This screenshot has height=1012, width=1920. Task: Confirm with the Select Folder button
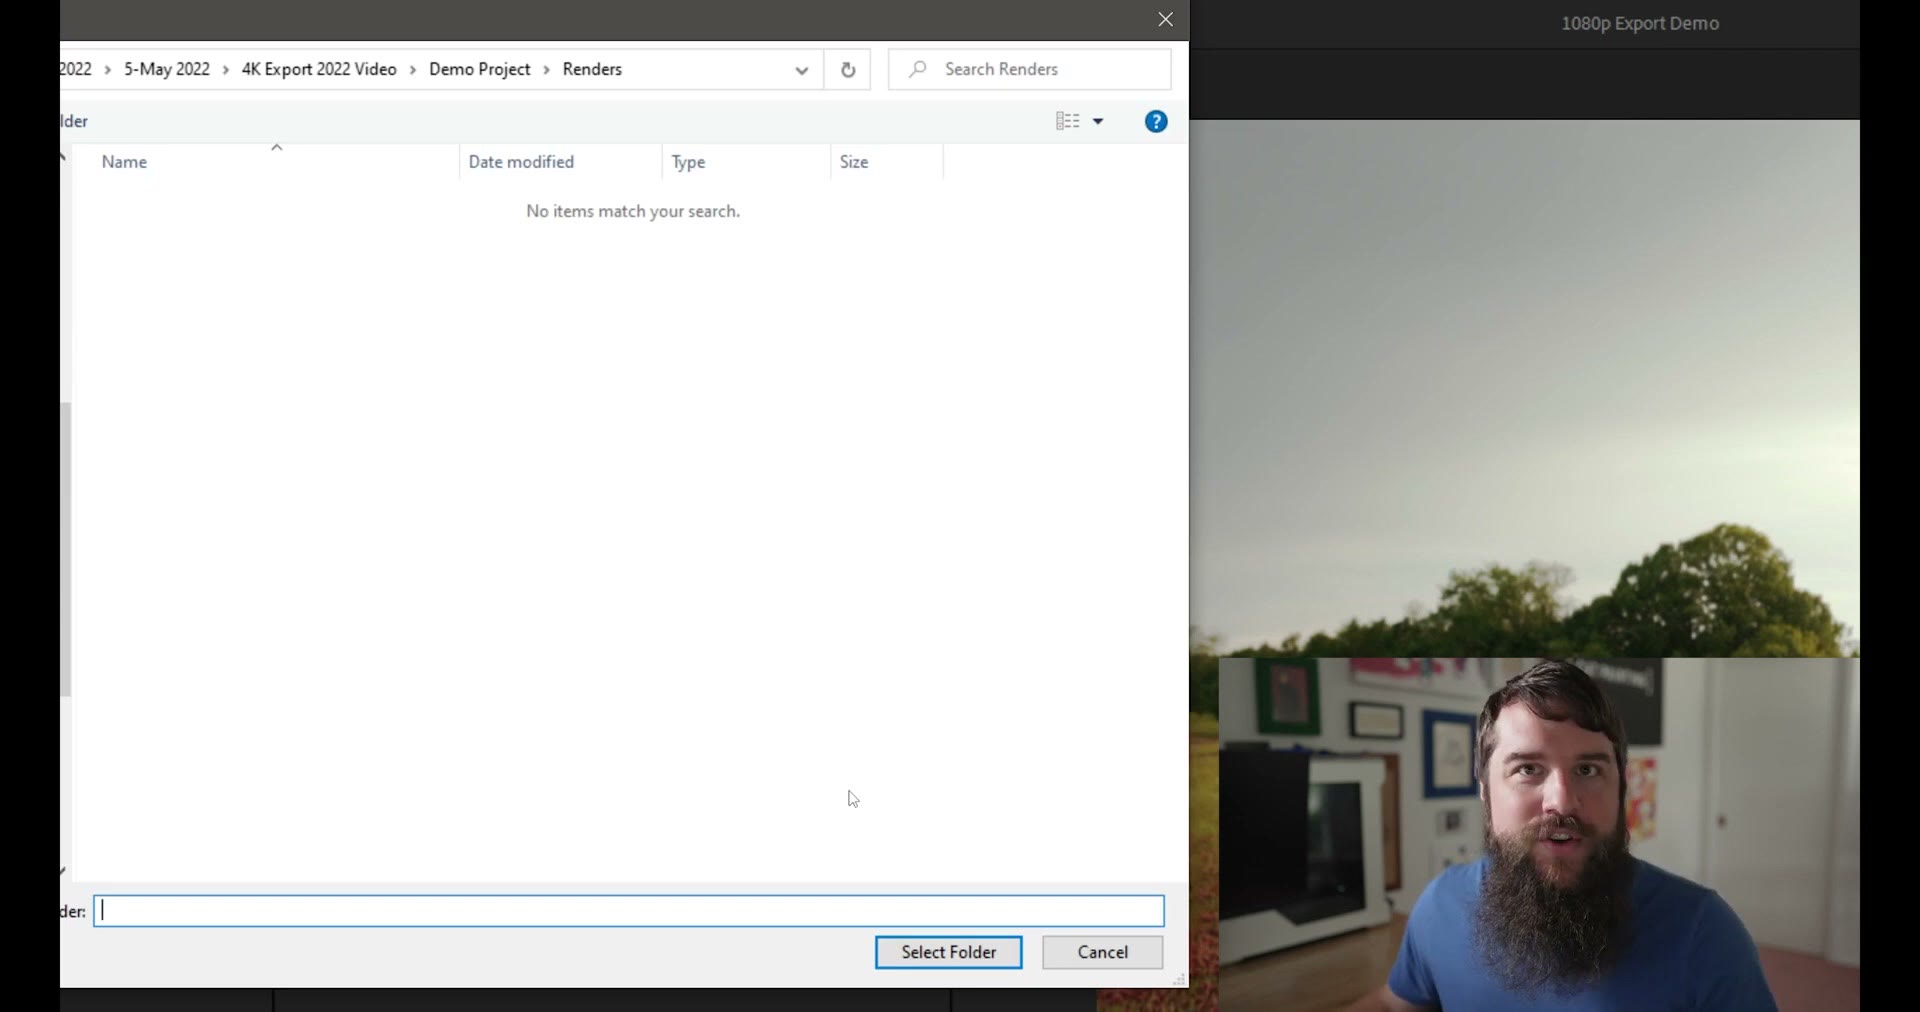949,952
